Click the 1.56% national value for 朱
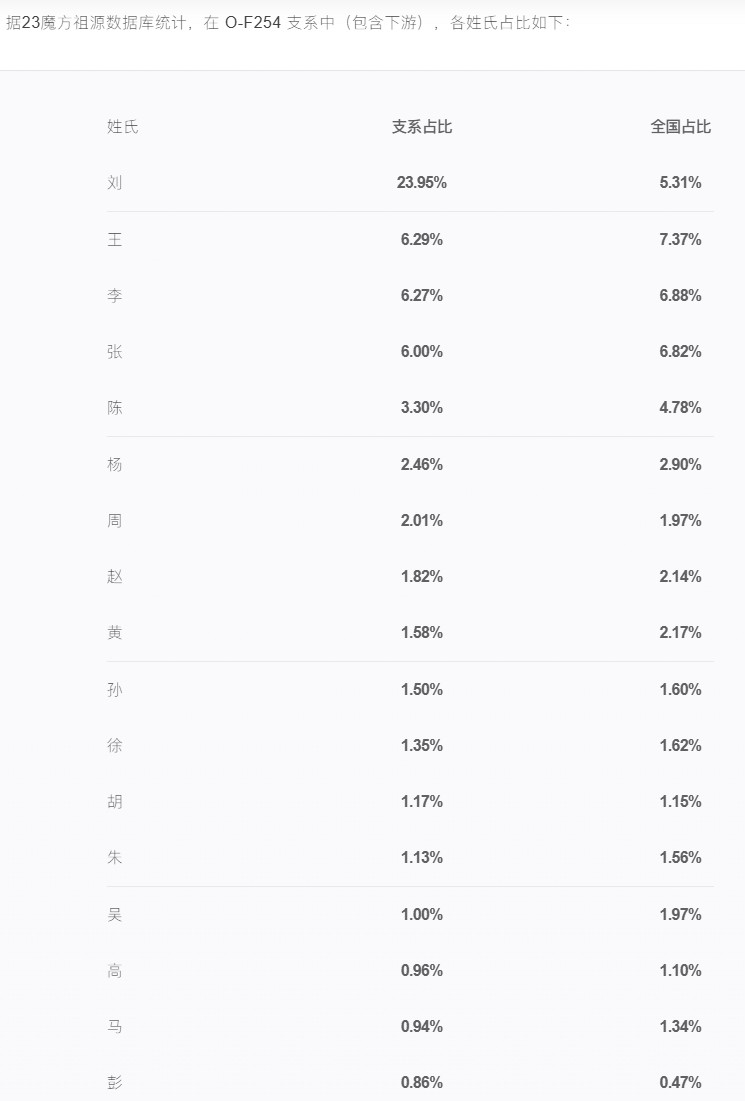 pyautogui.click(x=680, y=857)
